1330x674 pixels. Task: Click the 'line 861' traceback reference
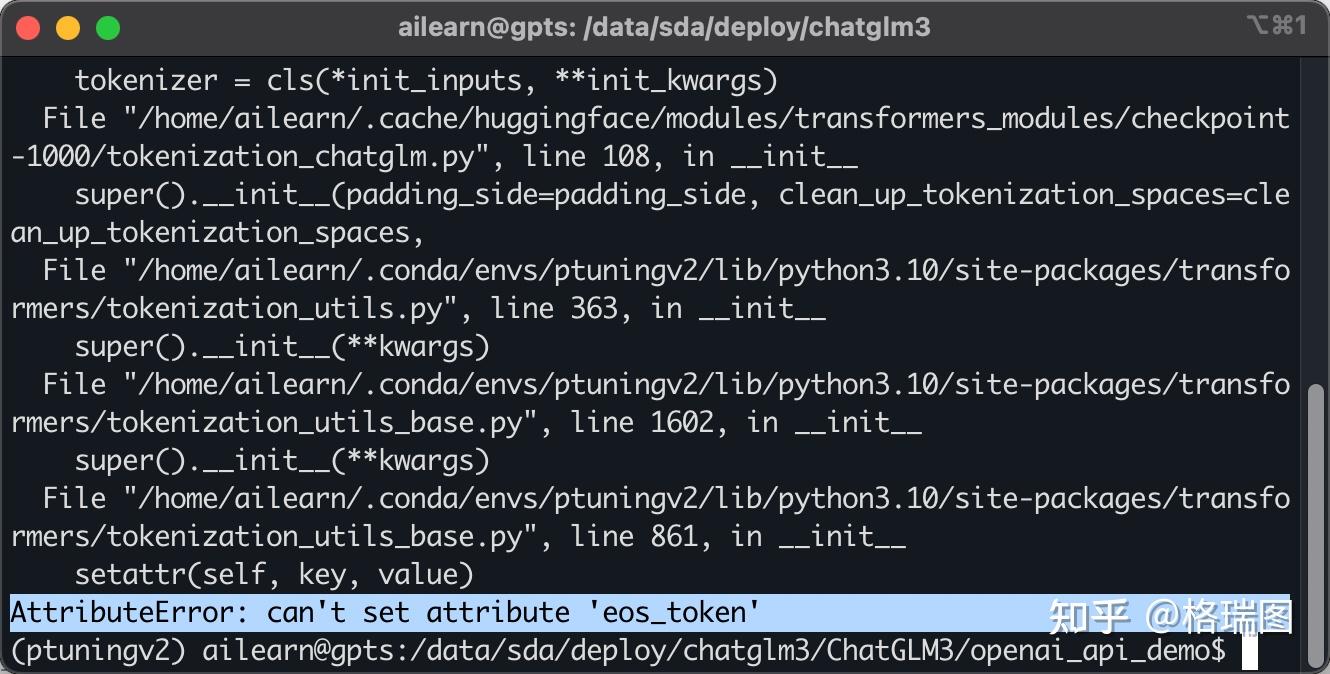[x=634, y=537]
